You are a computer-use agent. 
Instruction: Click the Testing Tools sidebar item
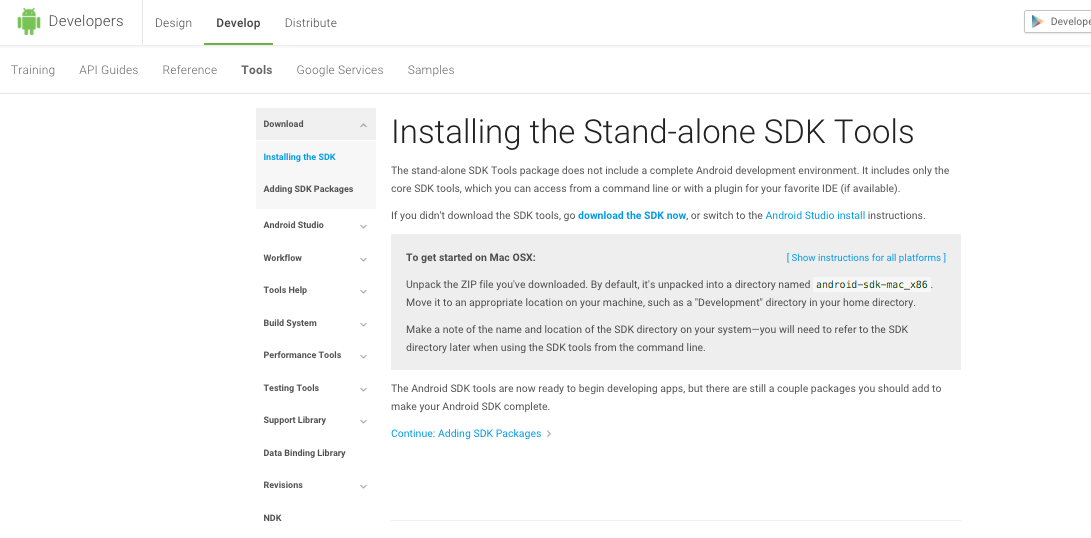pos(291,388)
